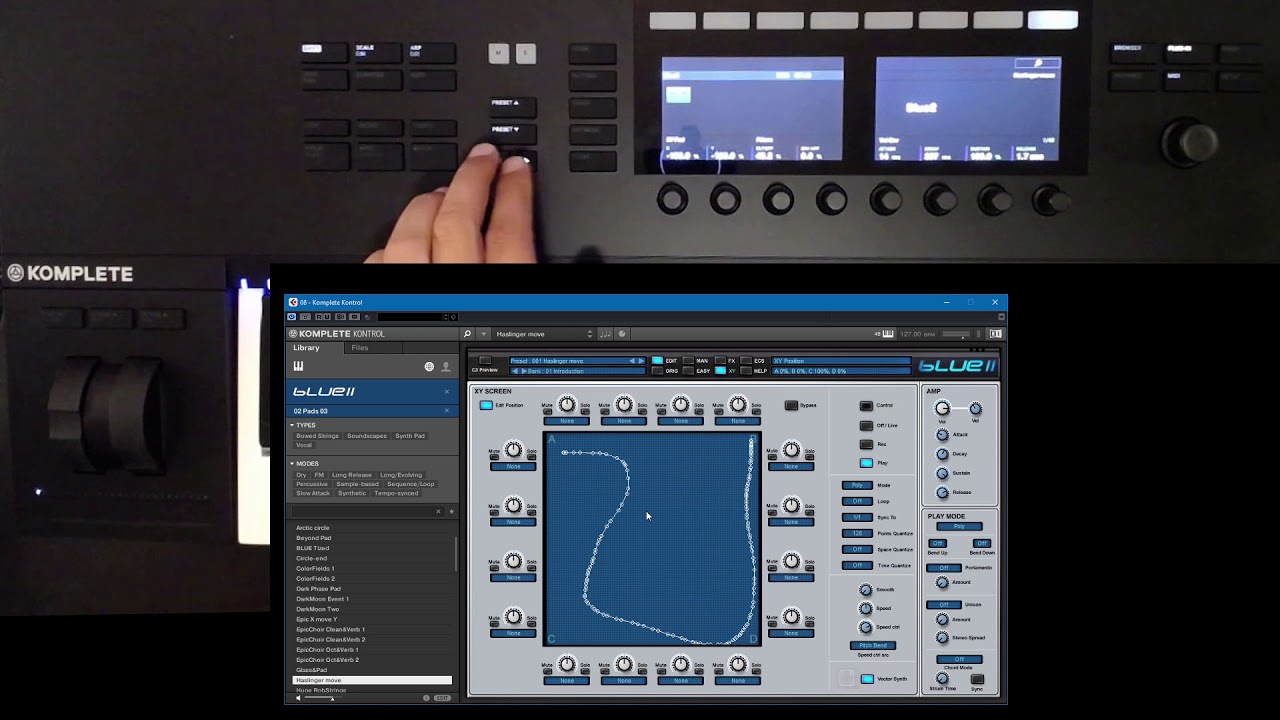Toggle the Vector Synth button
This screenshot has width=1280, height=720.
867,679
